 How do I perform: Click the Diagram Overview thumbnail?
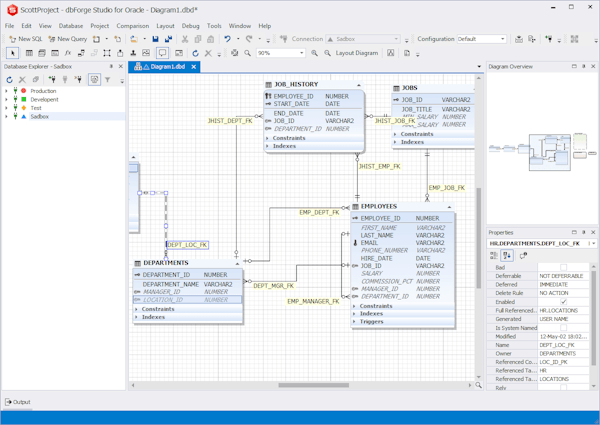pos(538,150)
